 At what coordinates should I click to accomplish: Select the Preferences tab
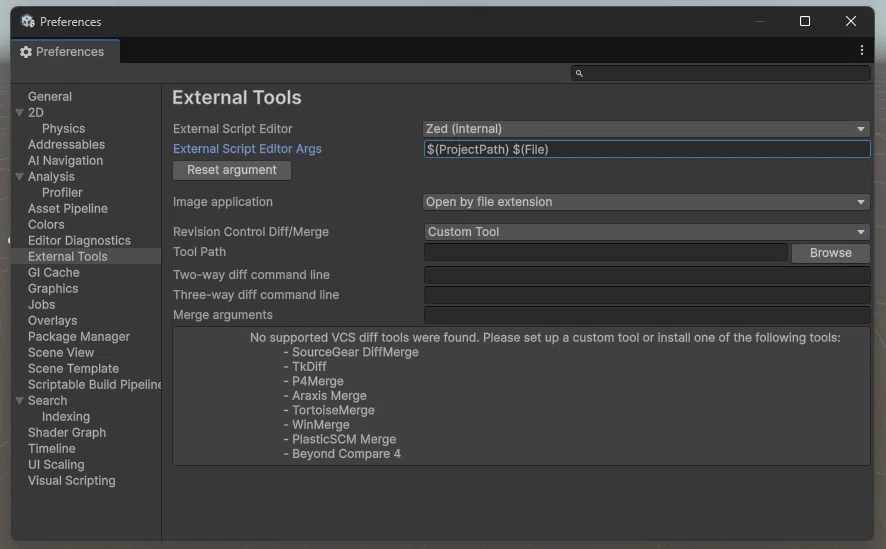point(65,51)
